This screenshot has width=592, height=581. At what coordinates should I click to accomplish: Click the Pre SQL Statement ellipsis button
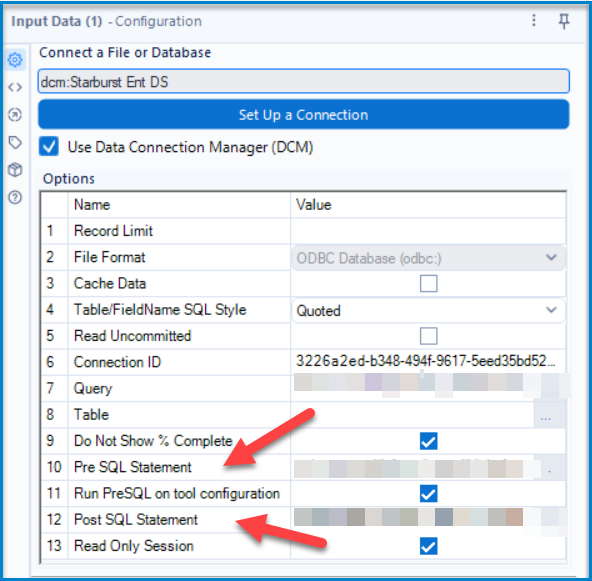549,467
